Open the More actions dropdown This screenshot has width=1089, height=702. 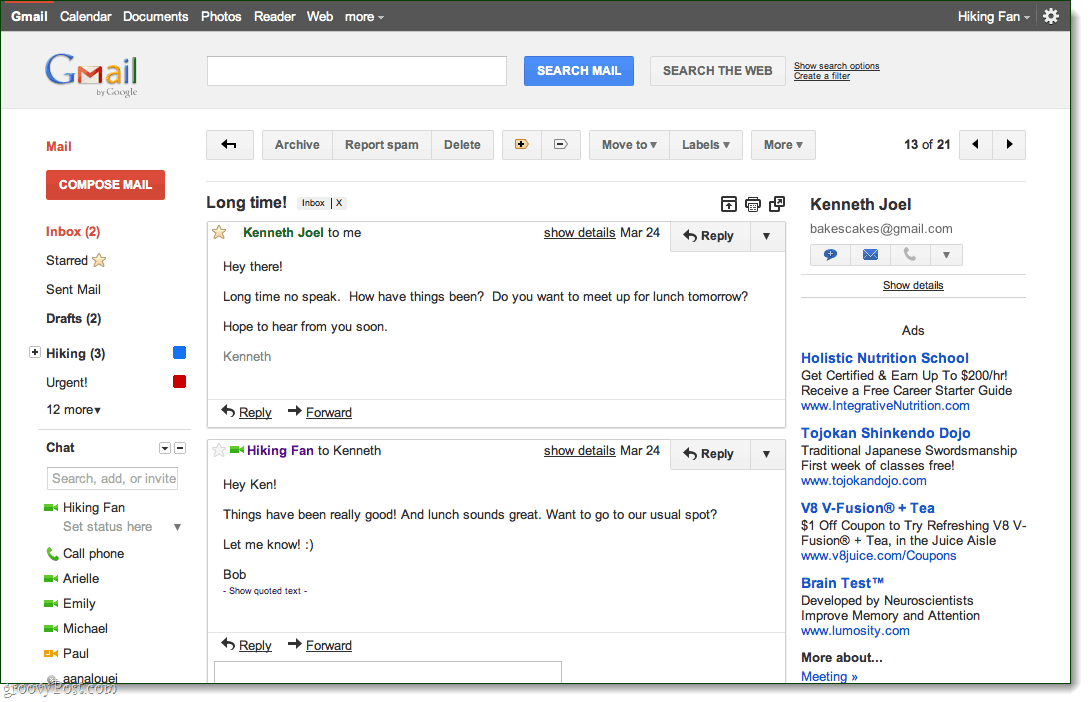783,144
